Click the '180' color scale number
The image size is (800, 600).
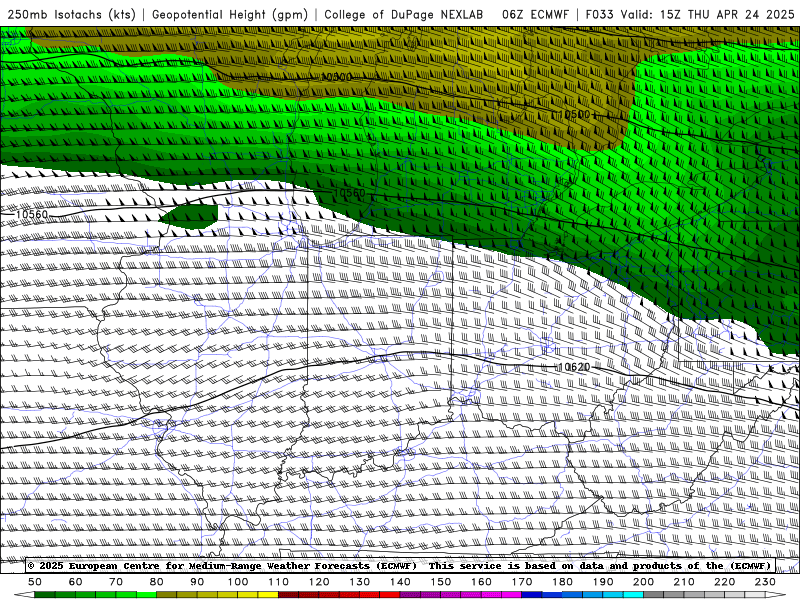(x=563, y=582)
